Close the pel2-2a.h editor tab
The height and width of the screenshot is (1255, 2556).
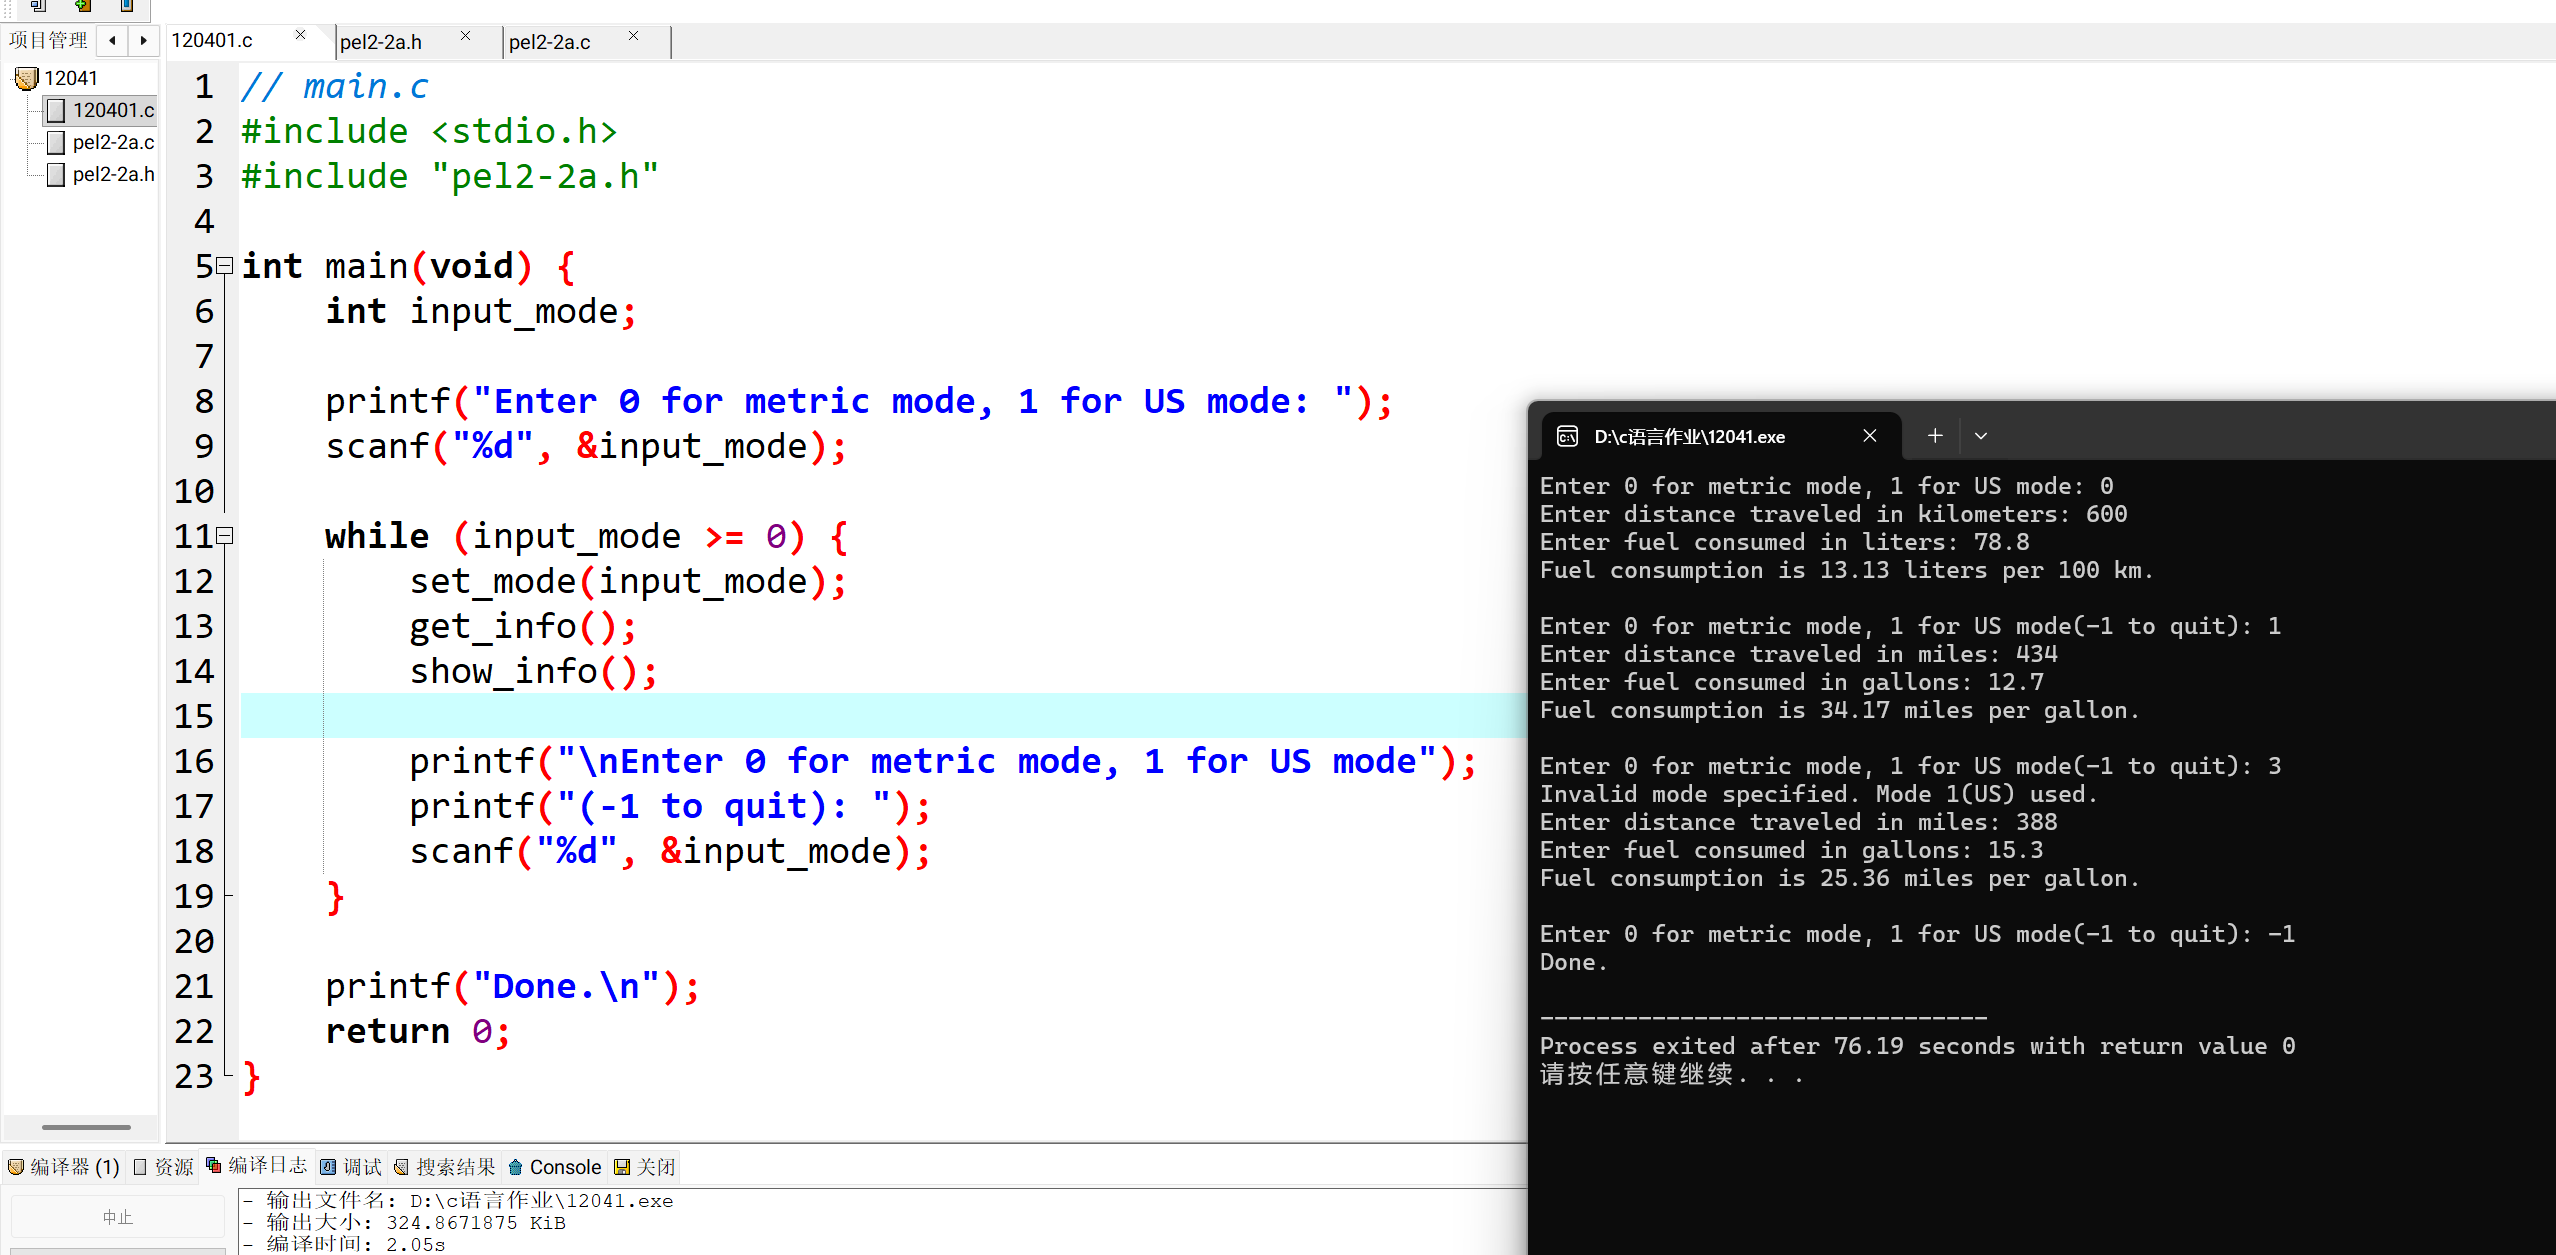tap(465, 36)
